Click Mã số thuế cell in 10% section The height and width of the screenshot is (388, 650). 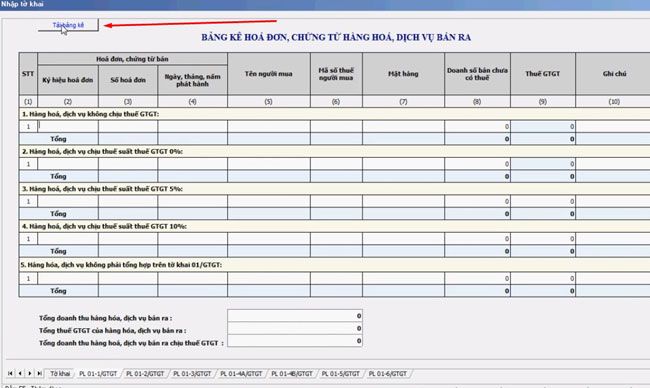coord(336,238)
